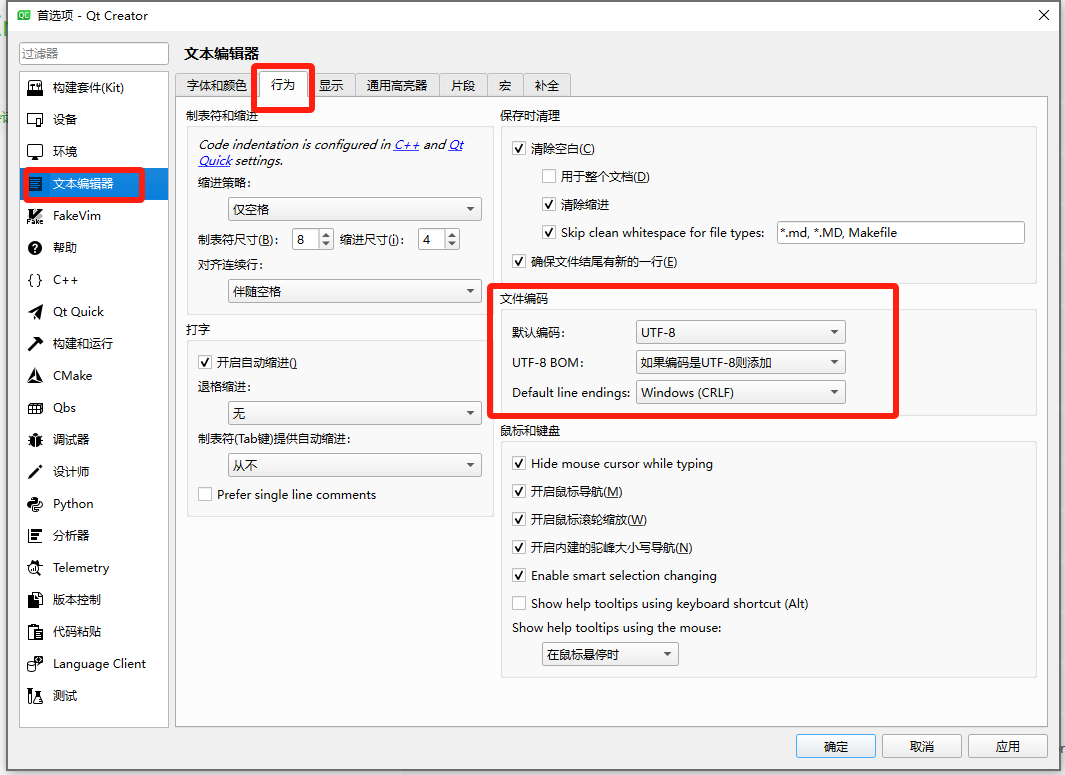Follow the Qt Quick settings link
Viewport: 1065px width, 775px height.
click(331, 153)
